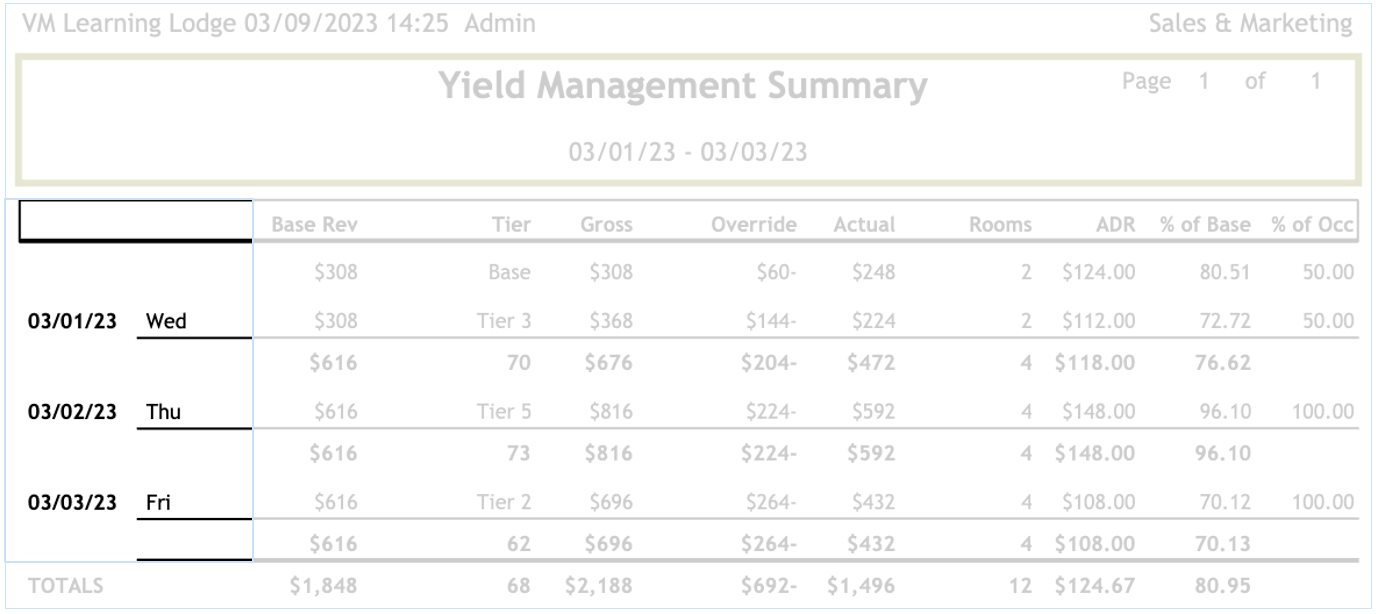The width and height of the screenshot is (1376, 614).
Task: Click the Sales & Marketing heading
Action: click(x=1250, y=24)
